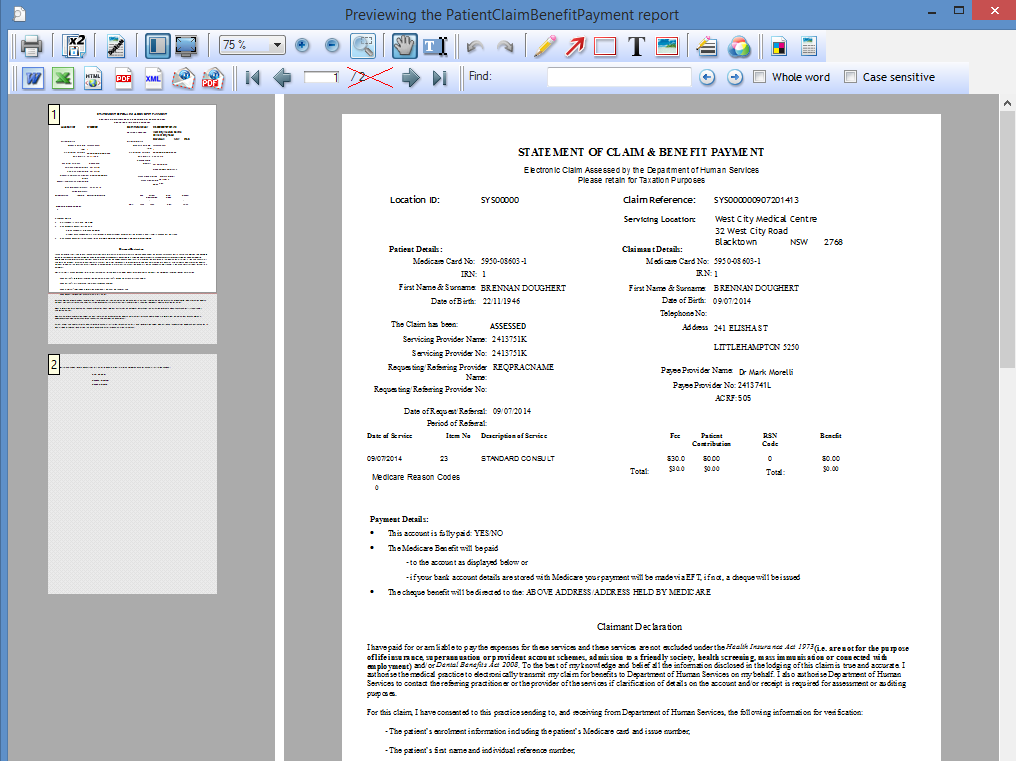Click the find previous arrow button
Viewport: 1016px width, 761px height.
click(707, 77)
